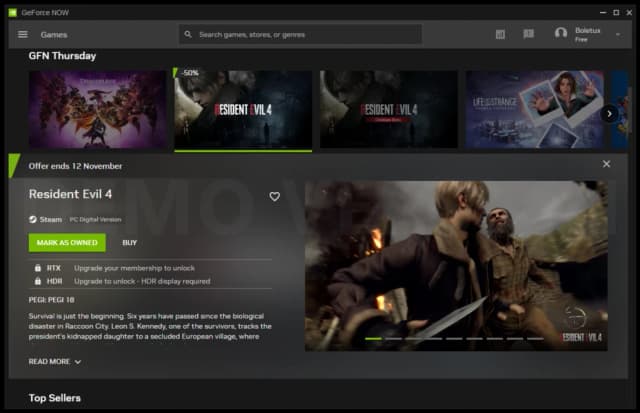The height and width of the screenshot is (413, 640).
Task: Click the Resident Evil 4 title heading
Action: pos(70,194)
